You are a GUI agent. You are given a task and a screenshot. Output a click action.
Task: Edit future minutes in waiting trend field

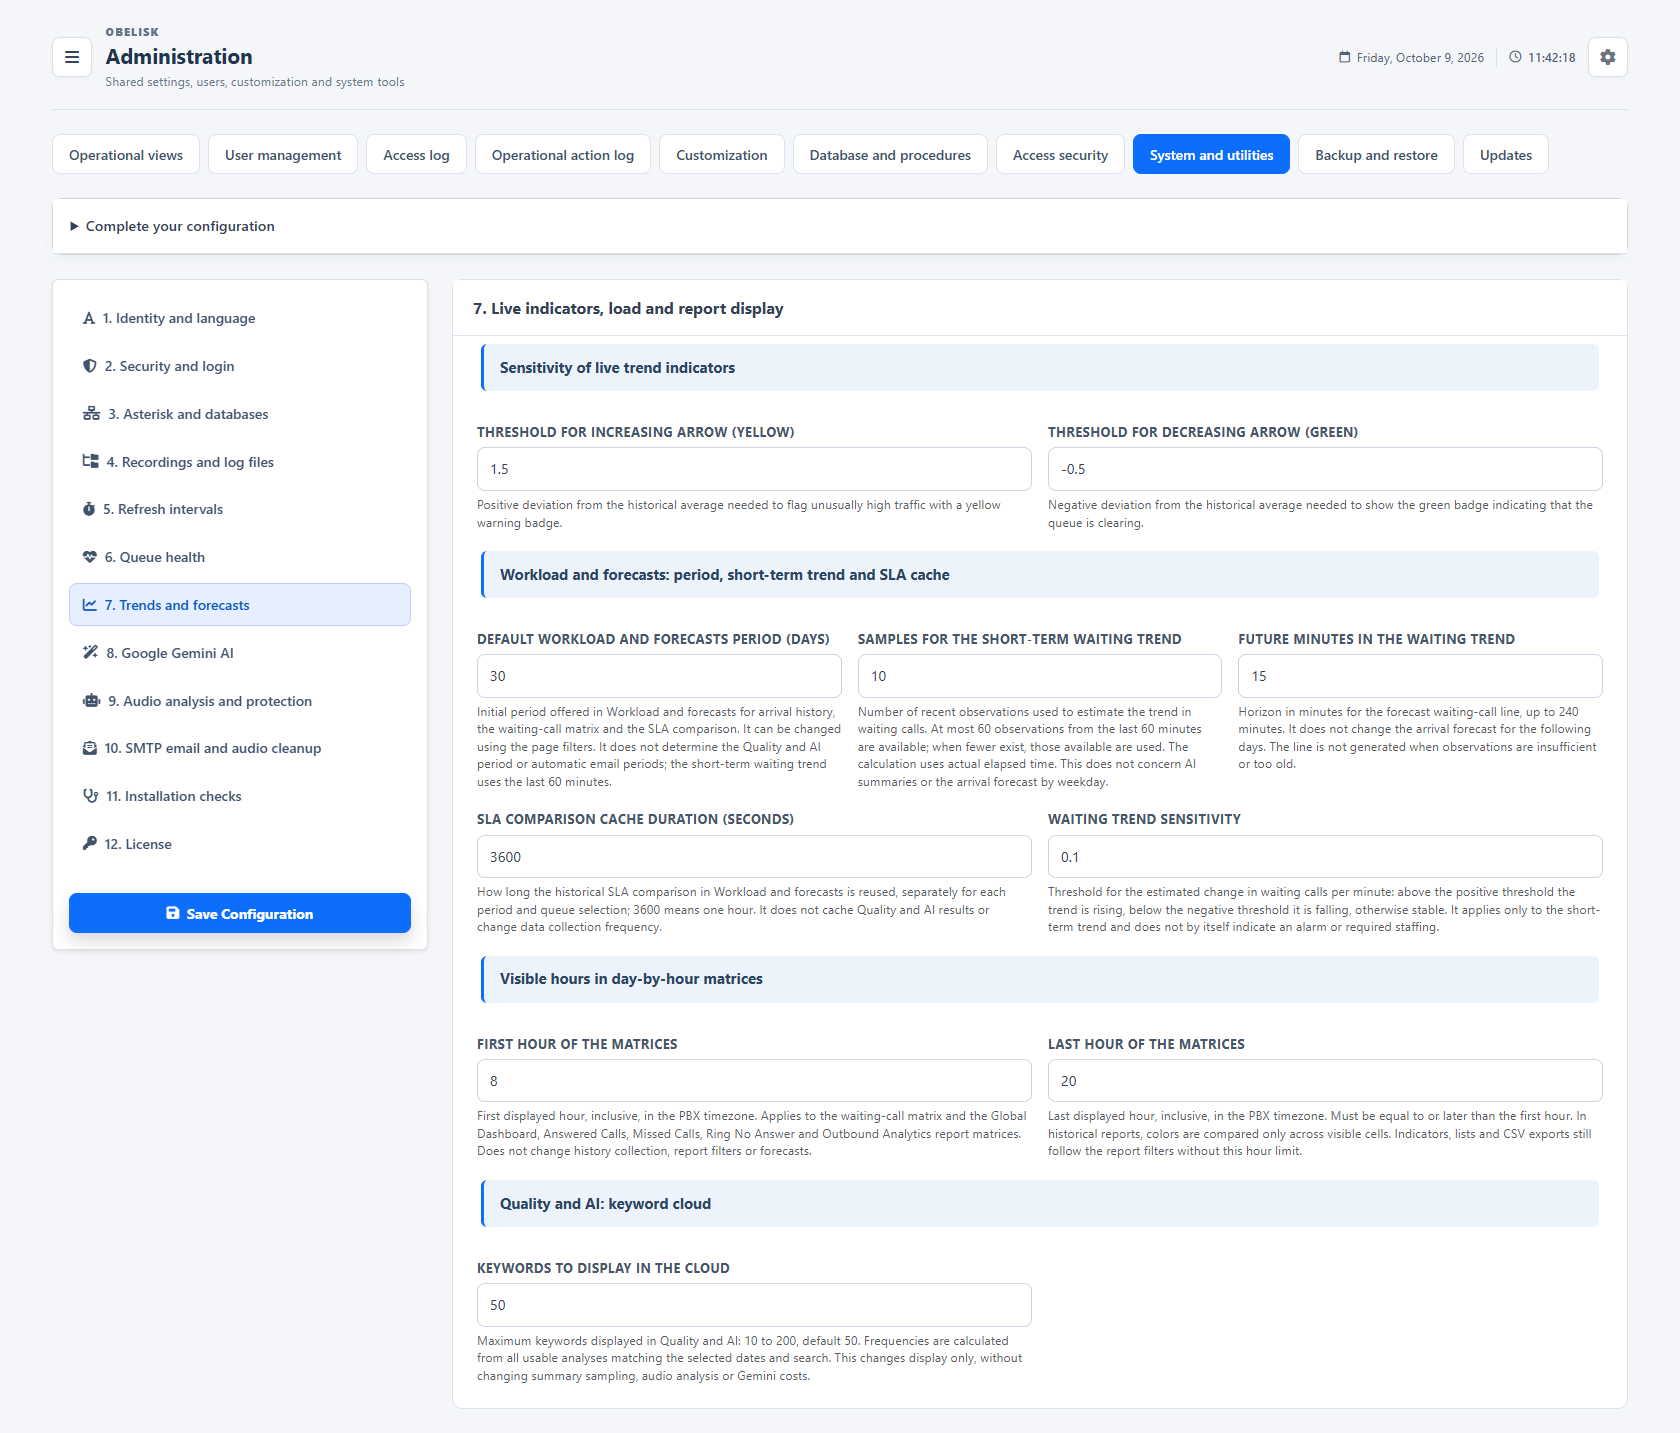click(x=1420, y=676)
